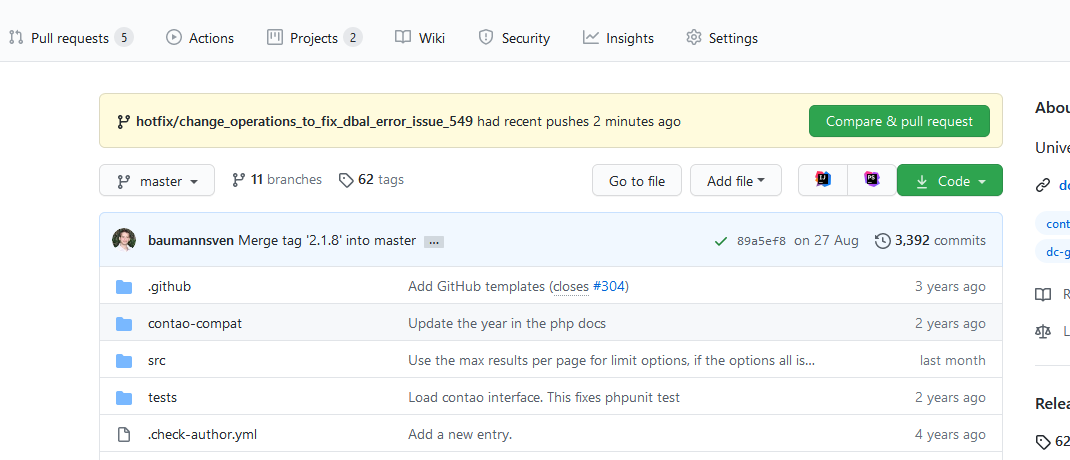The width and height of the screenshot is (1070, 460).
Task: Switch to the Pull requests tab
Action: coord(70,38)
